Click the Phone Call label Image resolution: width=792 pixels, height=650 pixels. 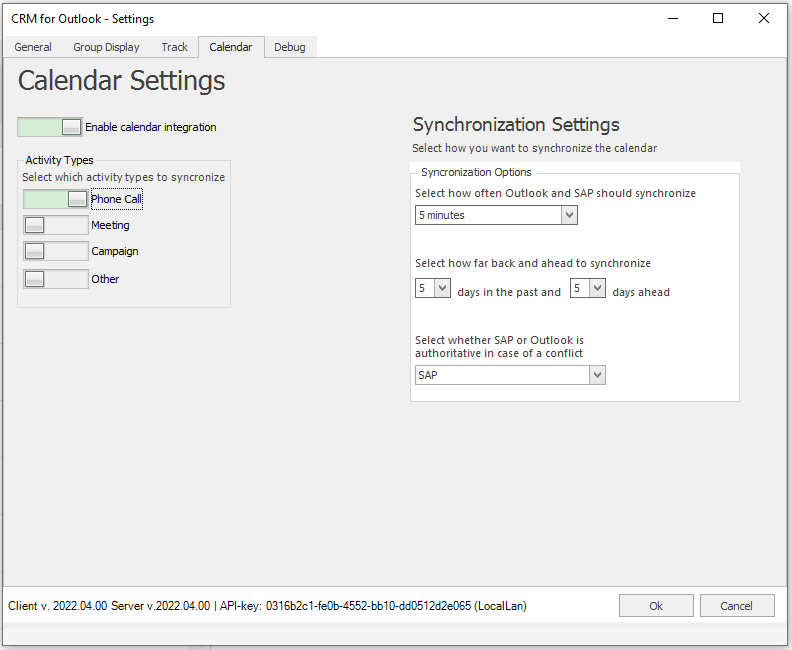point(117,199)
